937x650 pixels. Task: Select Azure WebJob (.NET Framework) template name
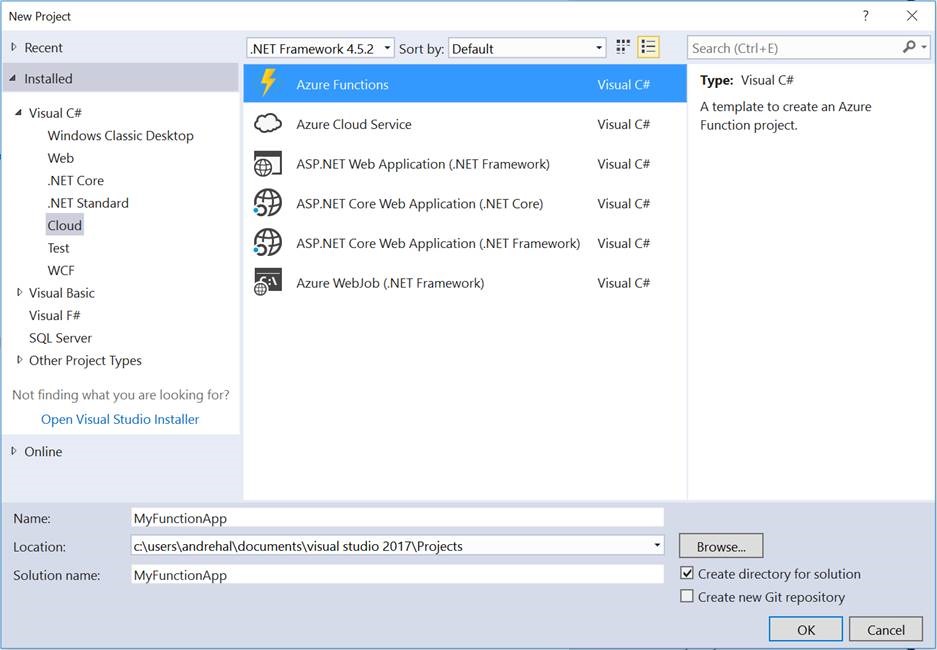tap(390, 283)
